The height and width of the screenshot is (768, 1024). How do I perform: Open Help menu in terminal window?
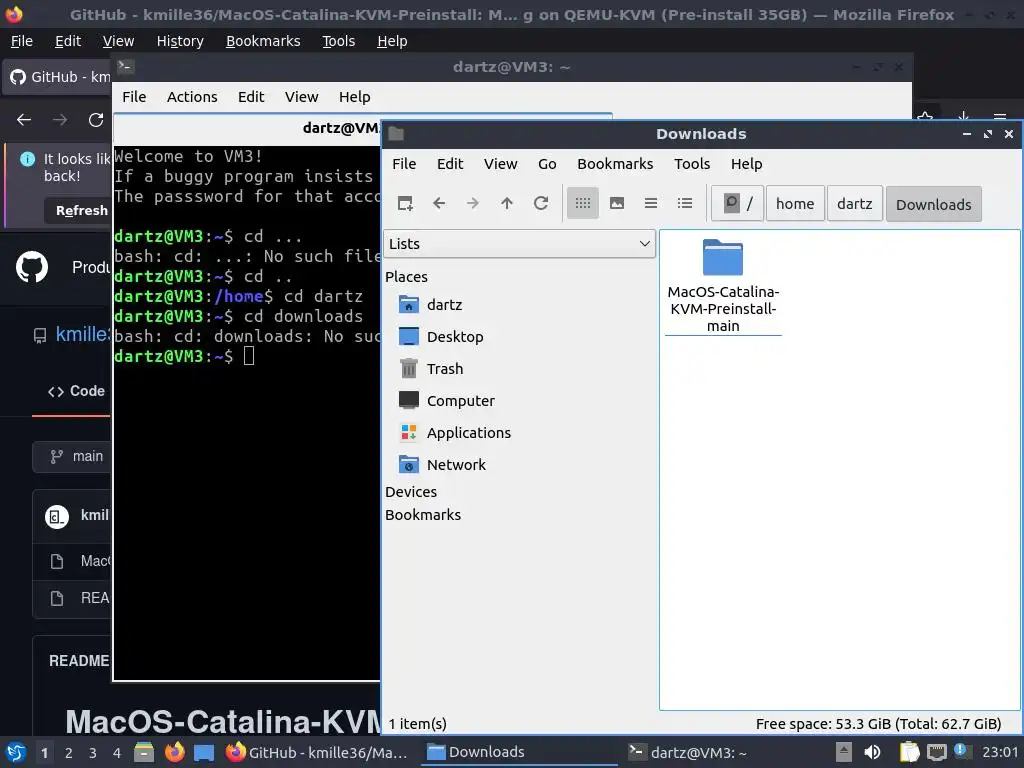pyautogui.click(x=354, y=97)
